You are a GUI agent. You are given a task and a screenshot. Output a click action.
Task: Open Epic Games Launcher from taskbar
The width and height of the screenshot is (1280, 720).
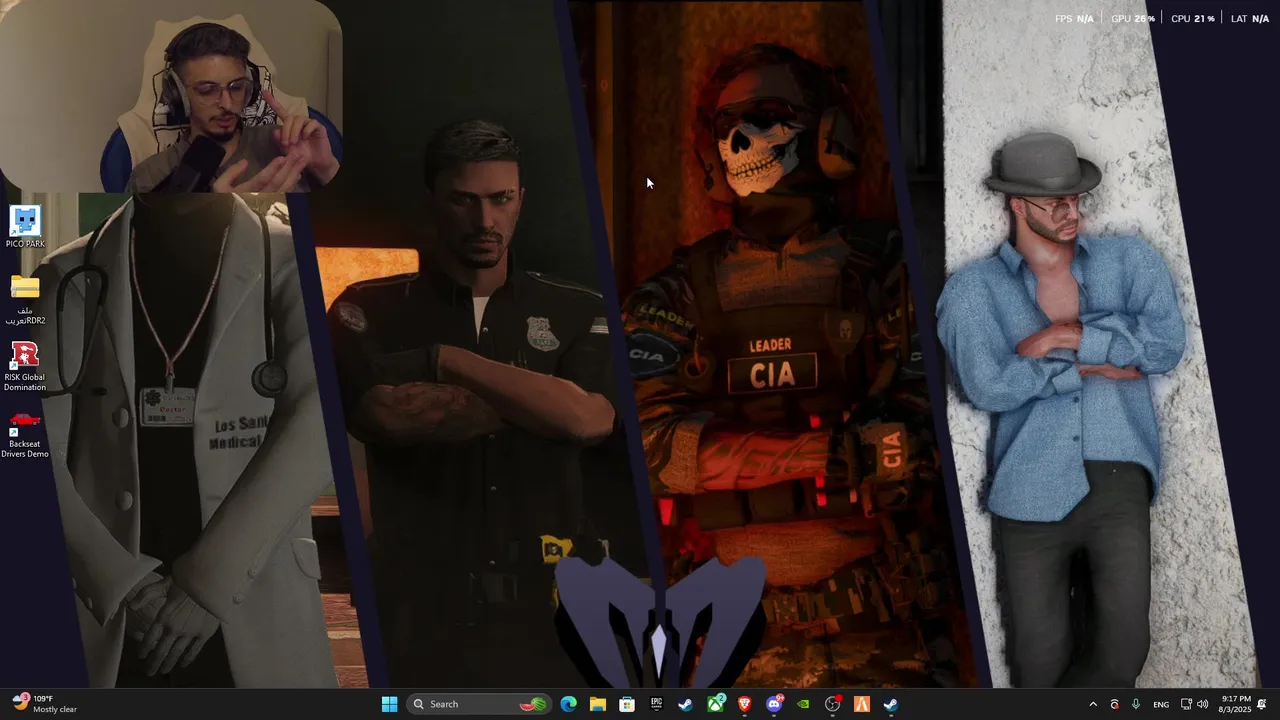[656, 704]
